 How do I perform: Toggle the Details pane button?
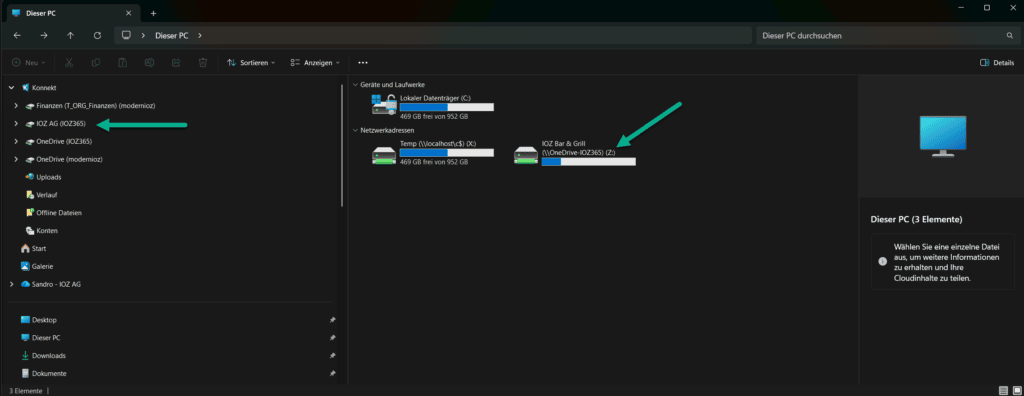[997, 63]
